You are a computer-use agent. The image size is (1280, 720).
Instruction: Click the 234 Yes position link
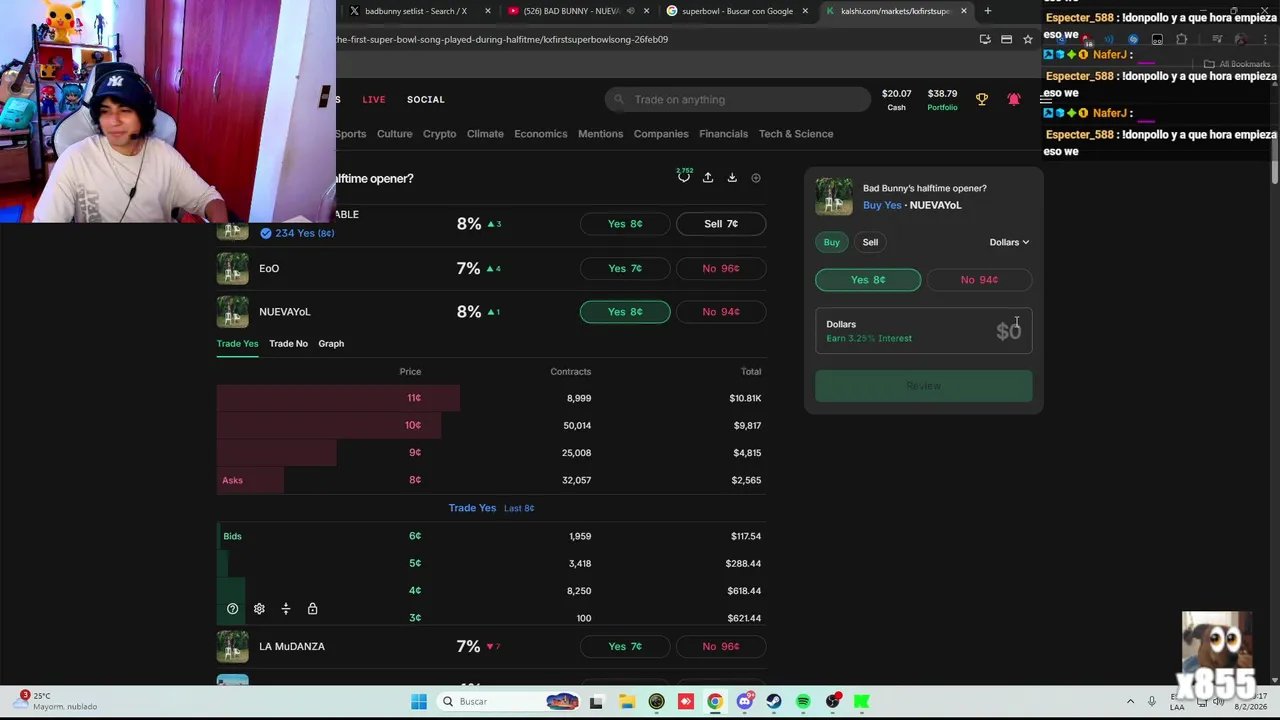coord(297,233)
